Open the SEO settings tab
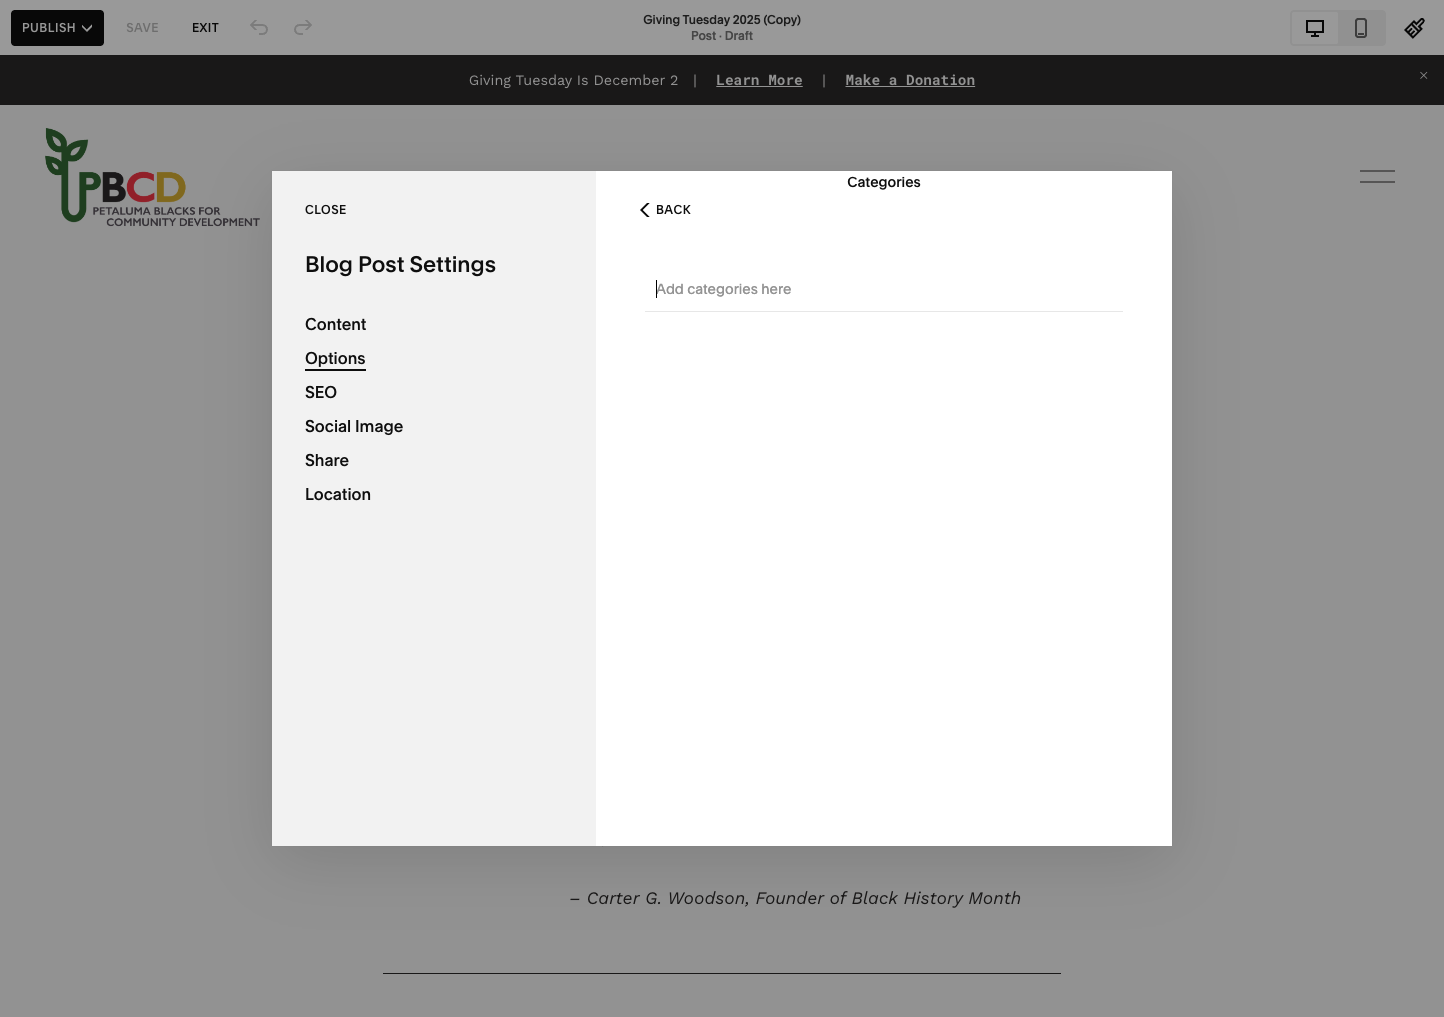1444x1017 pixels. tap(321, 393)
